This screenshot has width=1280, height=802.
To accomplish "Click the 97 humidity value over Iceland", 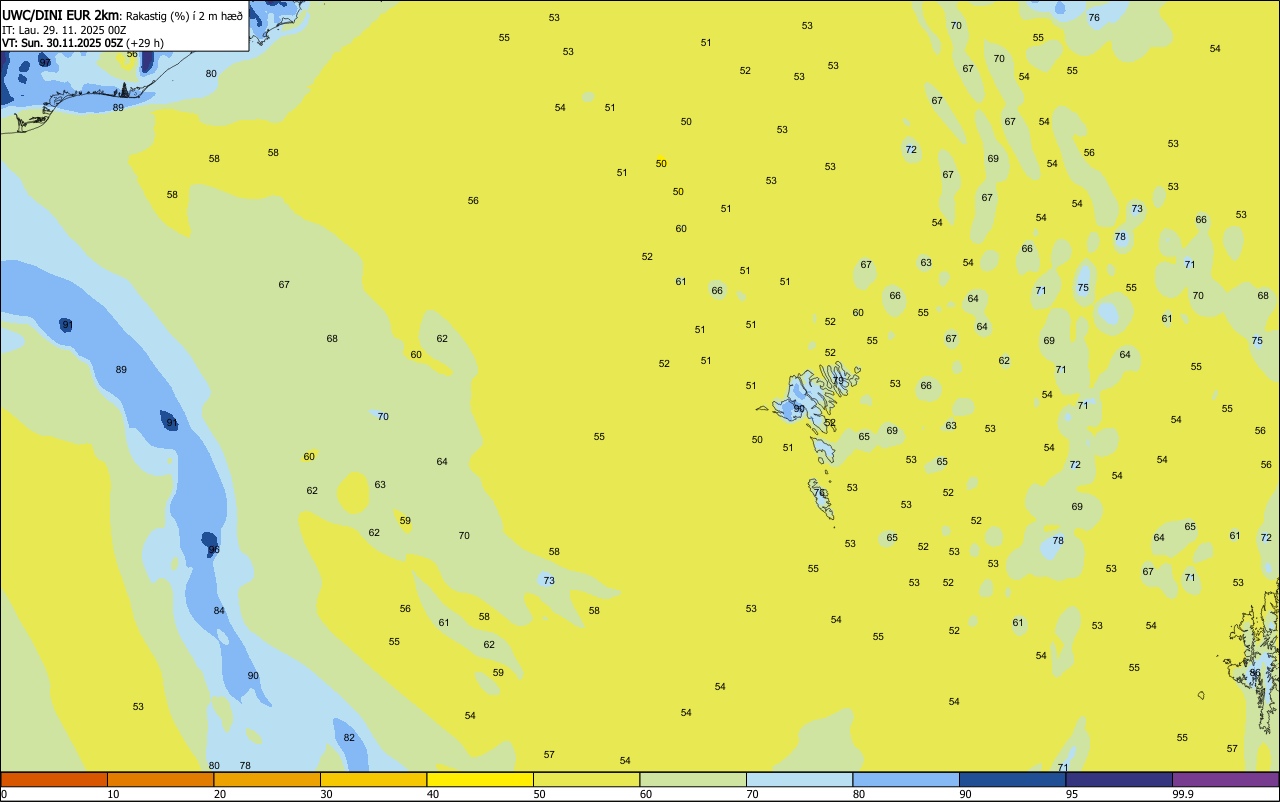I will coord(45,62).
